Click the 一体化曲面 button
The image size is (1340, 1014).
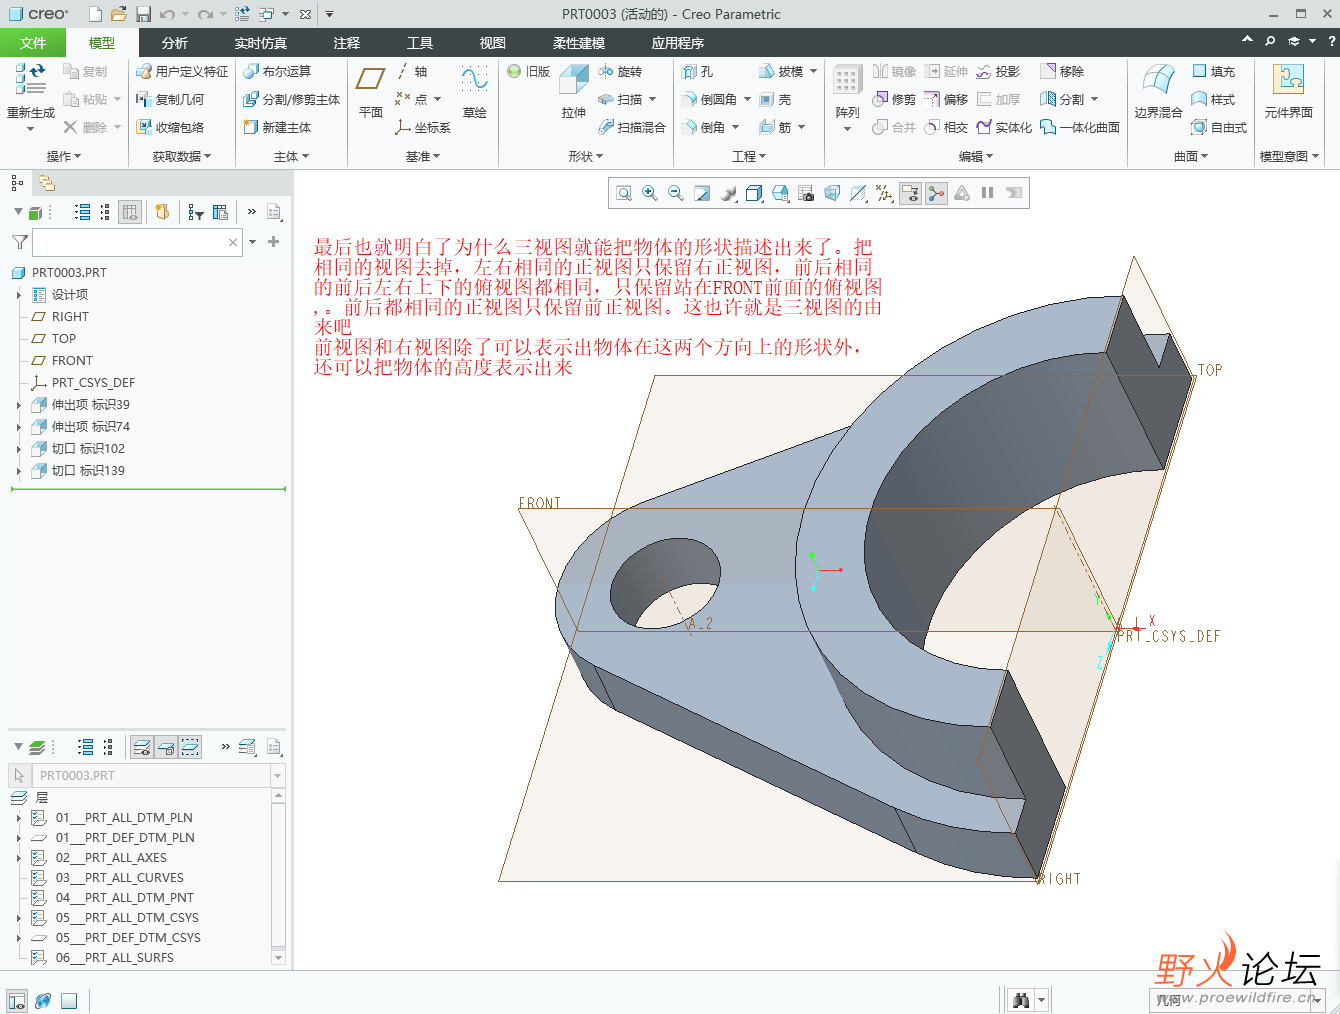pyautogui.click(x=1080, y=127)
